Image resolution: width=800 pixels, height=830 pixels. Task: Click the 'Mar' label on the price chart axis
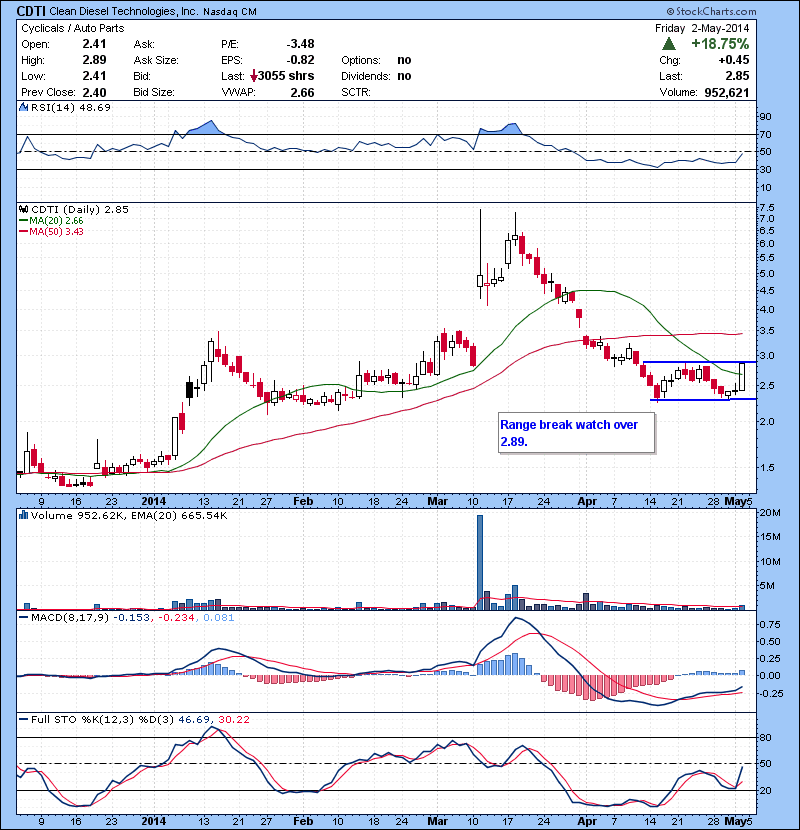tap(438, 501)
